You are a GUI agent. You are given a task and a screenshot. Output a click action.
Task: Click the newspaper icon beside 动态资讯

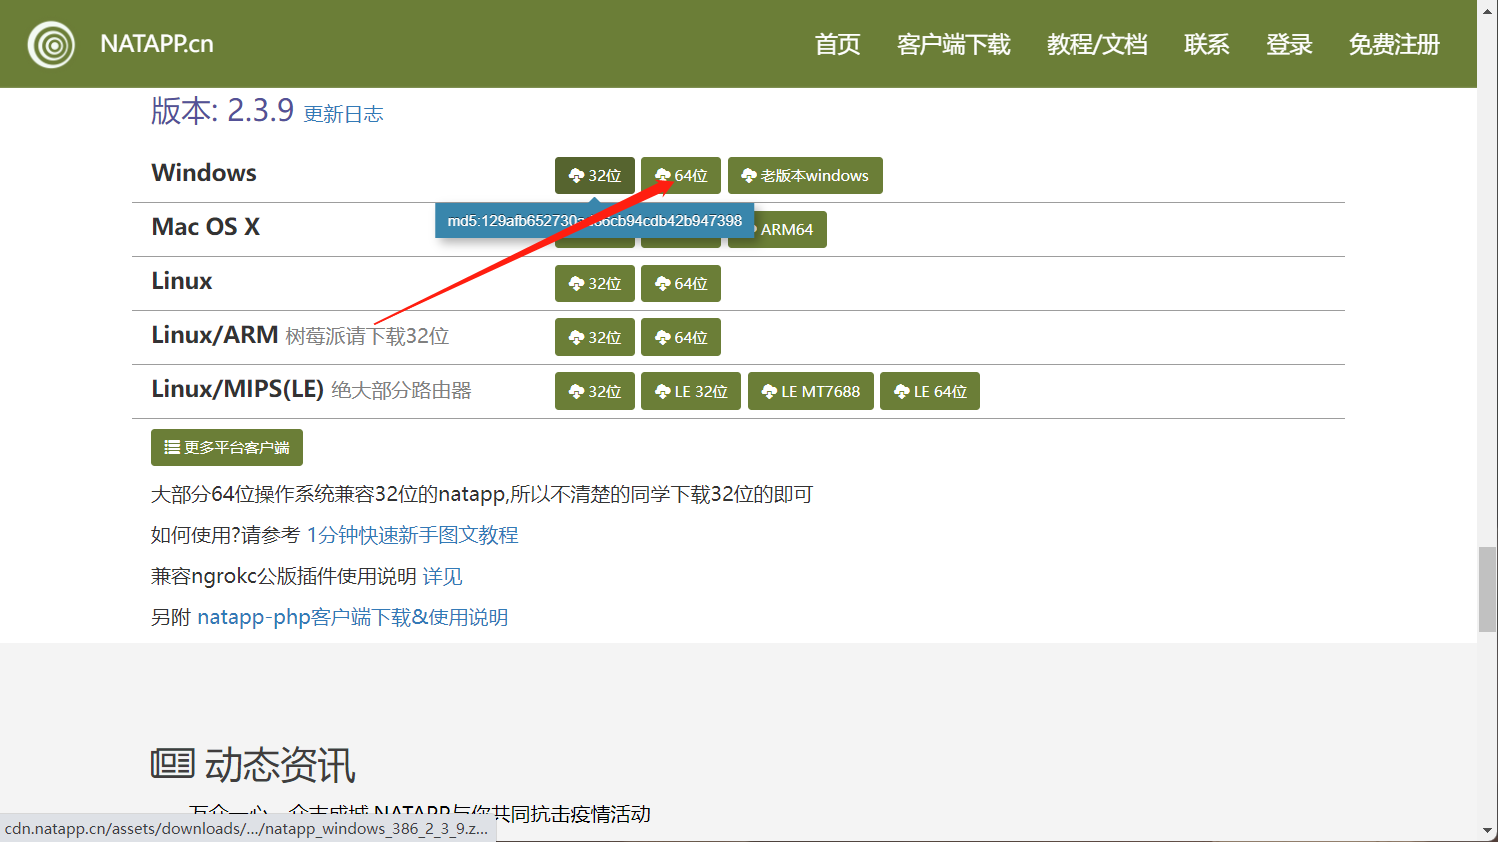coord(172,764)
